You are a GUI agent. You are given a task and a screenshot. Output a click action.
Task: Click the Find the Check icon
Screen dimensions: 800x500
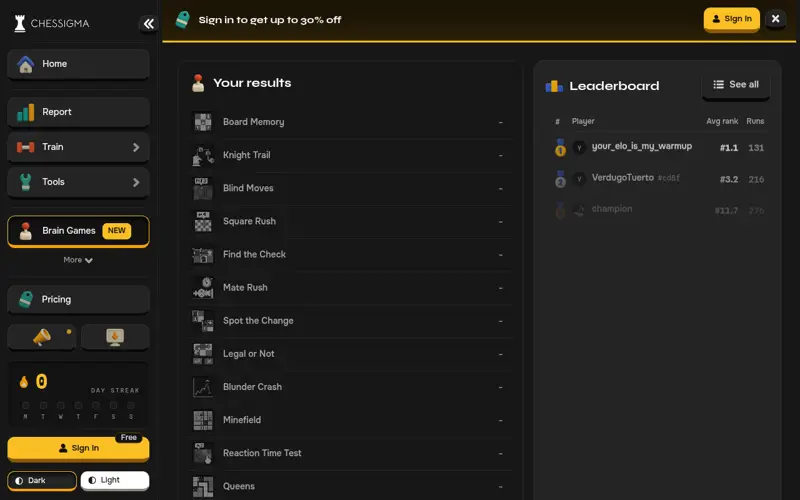203,255
